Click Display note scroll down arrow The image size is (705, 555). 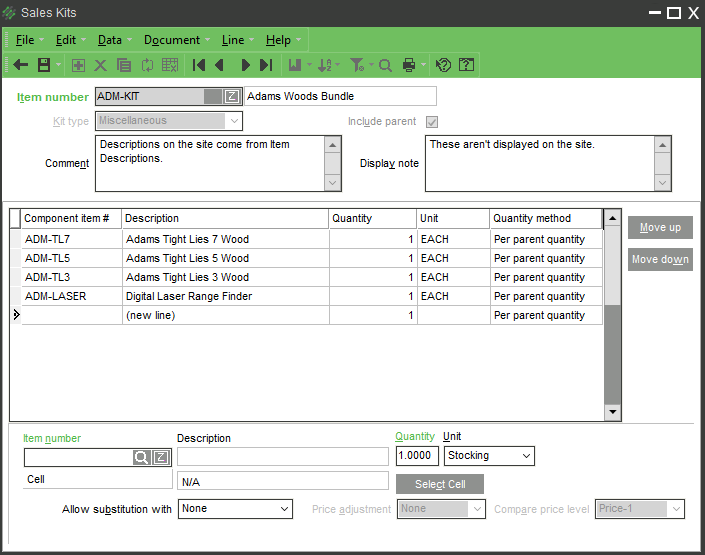coord(662,183)
